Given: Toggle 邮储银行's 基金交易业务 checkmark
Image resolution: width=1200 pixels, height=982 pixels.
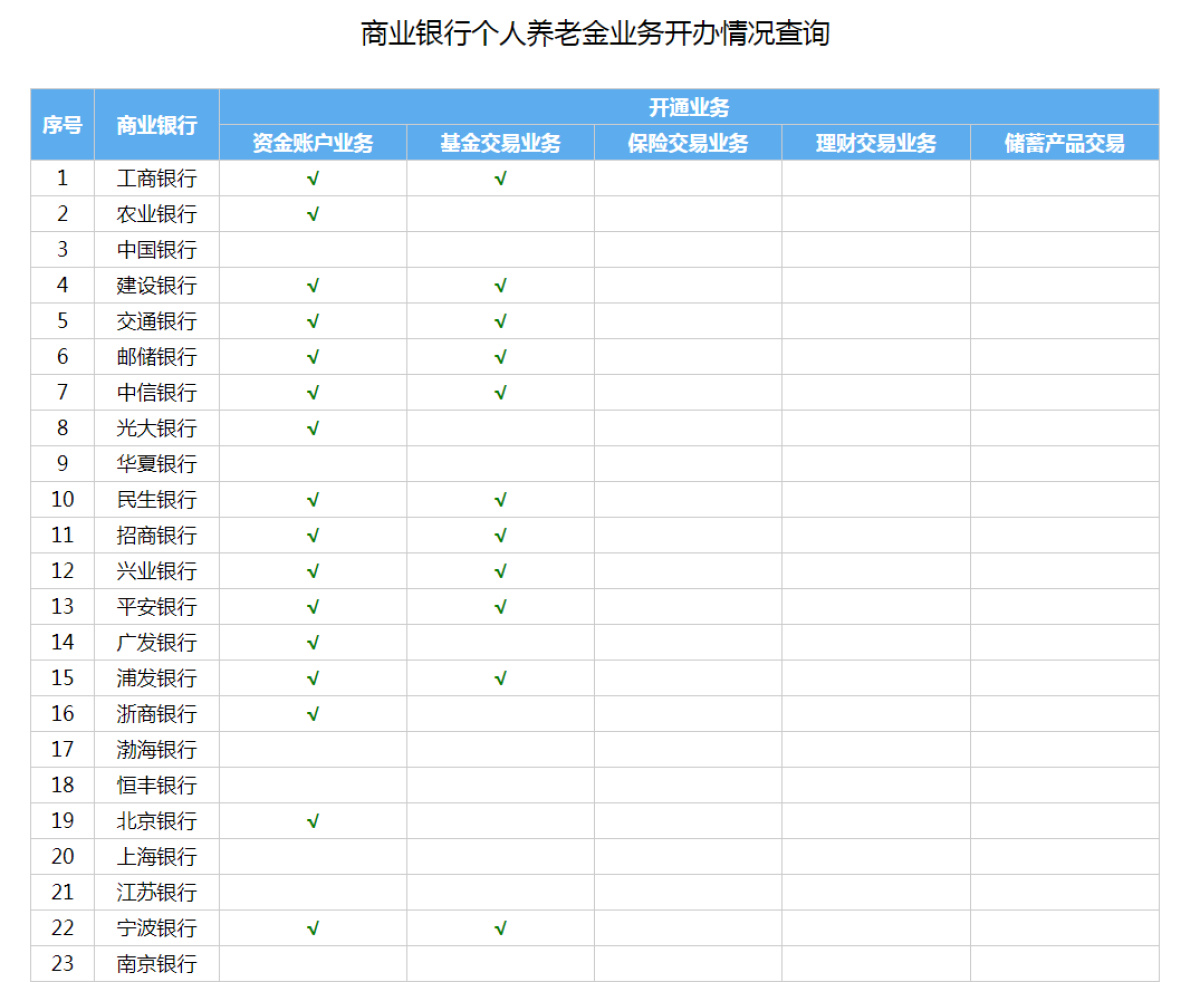Looking at the screenshot, I should point(501,356).
